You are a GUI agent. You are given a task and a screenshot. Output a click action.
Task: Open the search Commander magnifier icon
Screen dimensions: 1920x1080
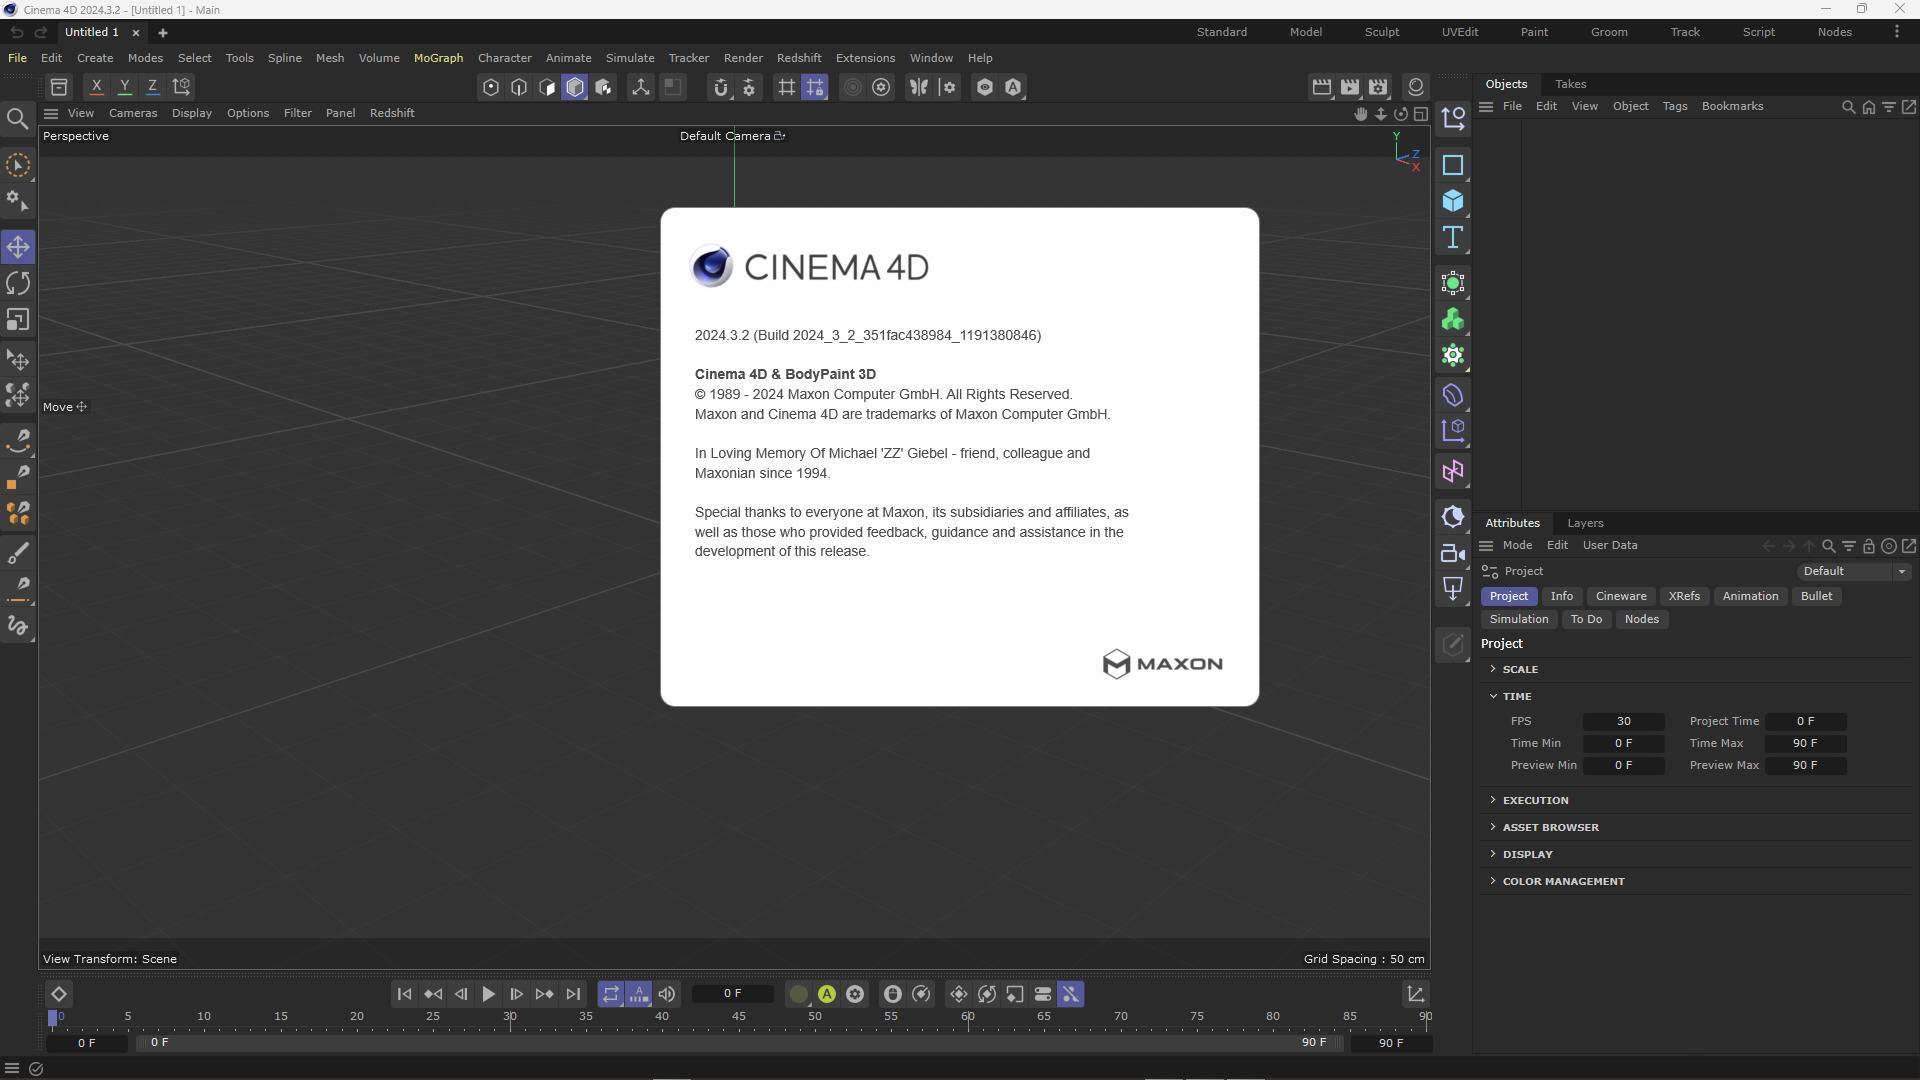tap(18, 120)
